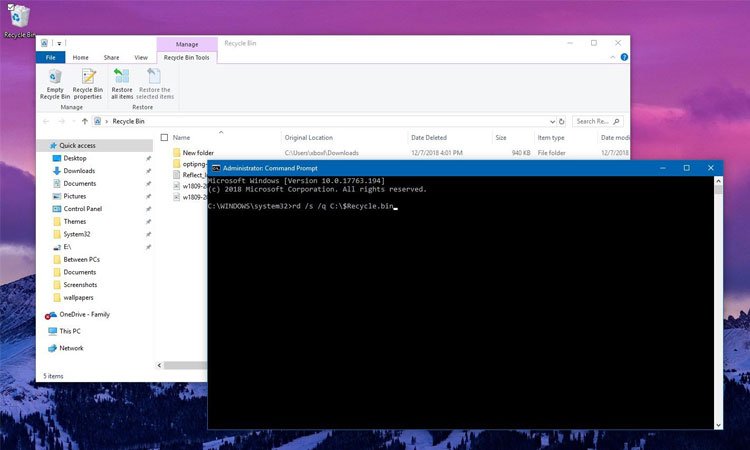
Task: Switch to the View ribbon tab
Action: tap(141, 58)
